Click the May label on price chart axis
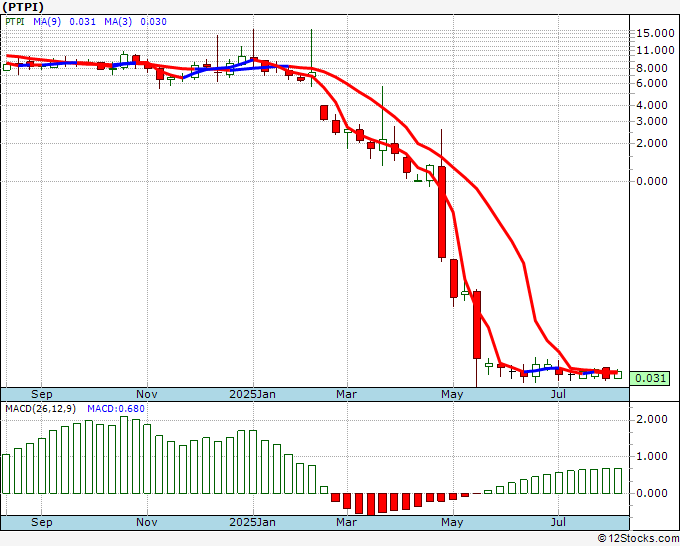This screenshot has width=680, height=546. [x=452, y=394]
